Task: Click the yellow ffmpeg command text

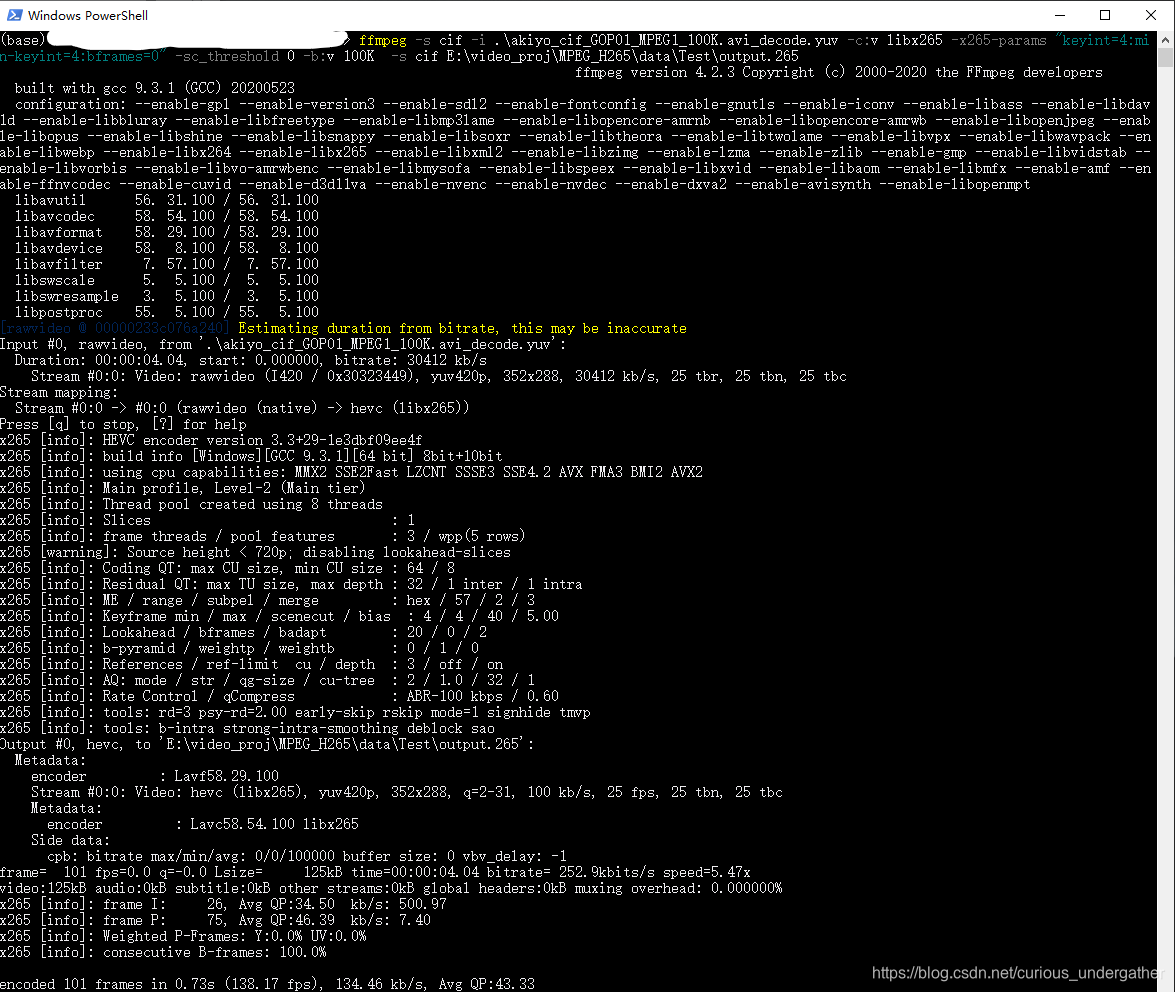Action: 383,40
